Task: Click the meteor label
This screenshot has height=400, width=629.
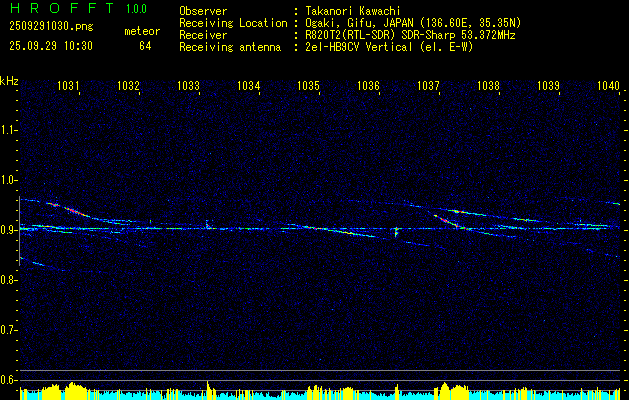Action: 142,31
